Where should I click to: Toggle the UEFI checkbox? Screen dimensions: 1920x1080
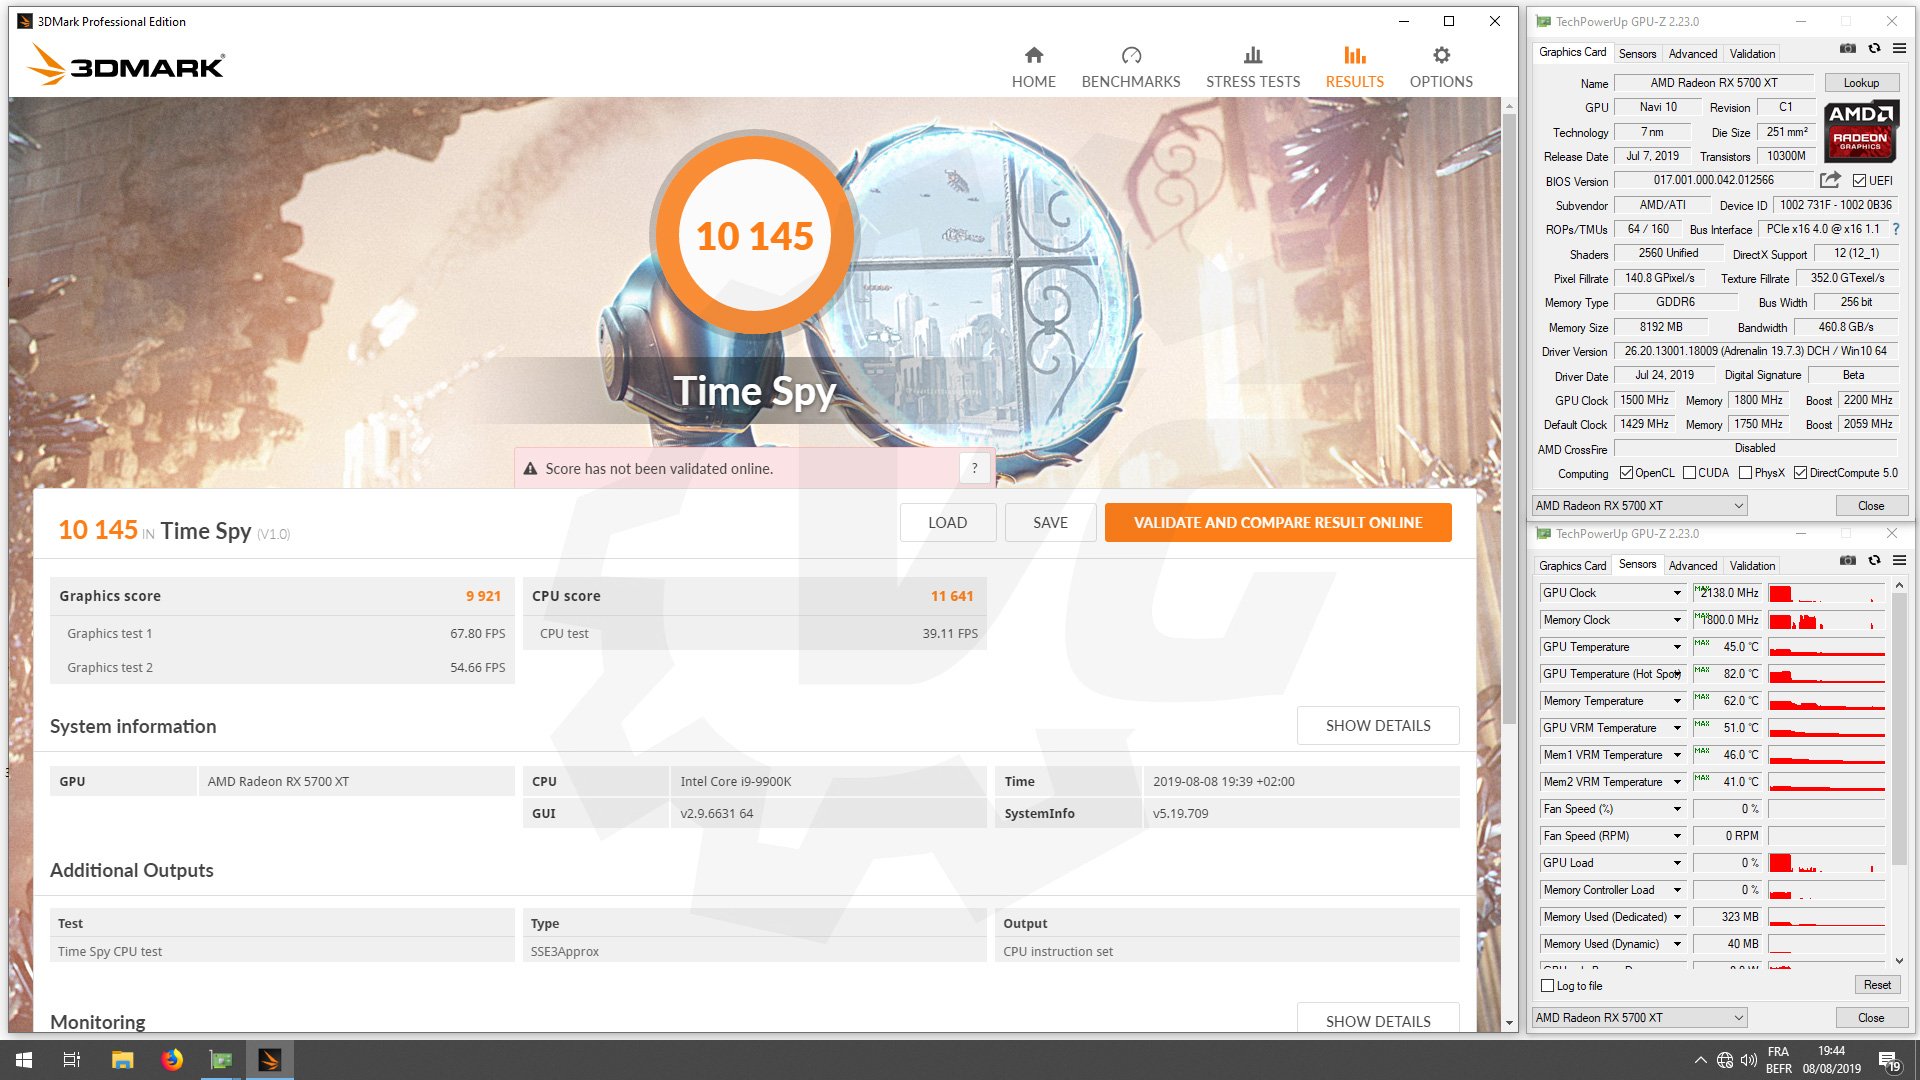1859,181
